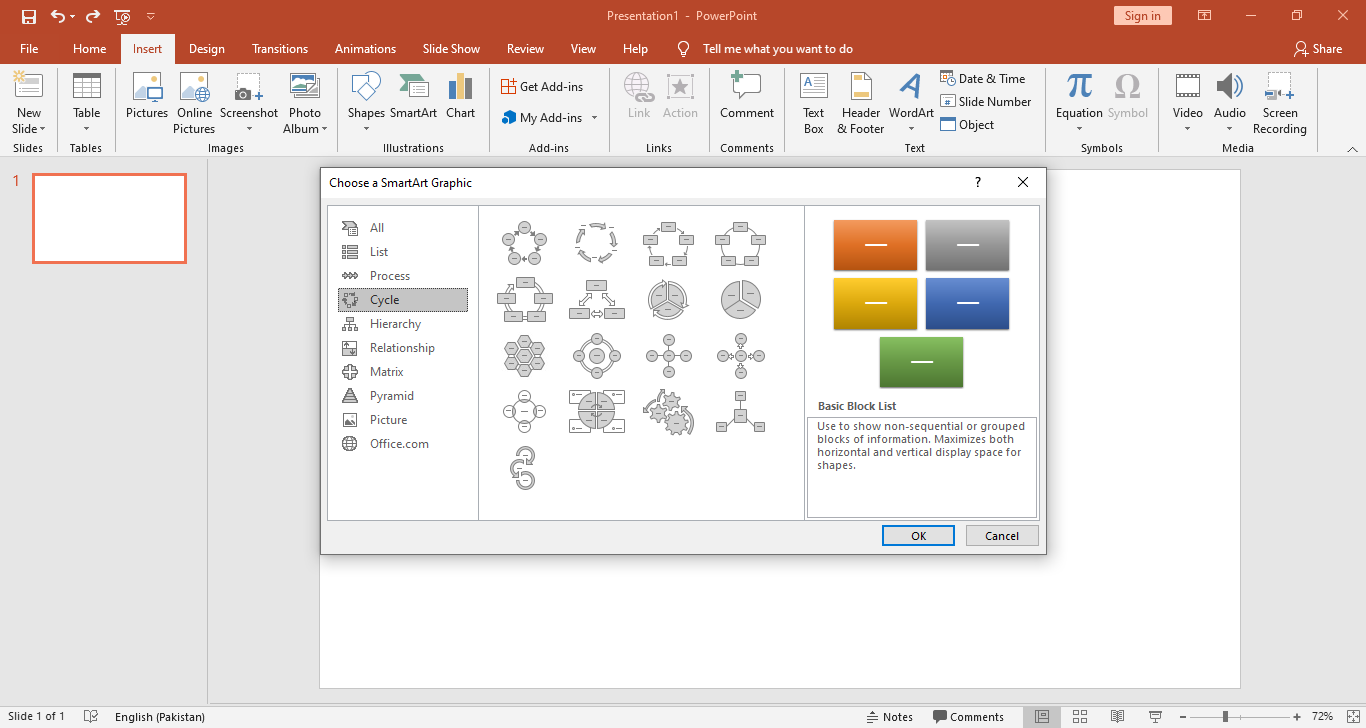Screen dimensions: 1366x728
Task: Choose the Basic Pie layout
Action: tap(741, 299)
